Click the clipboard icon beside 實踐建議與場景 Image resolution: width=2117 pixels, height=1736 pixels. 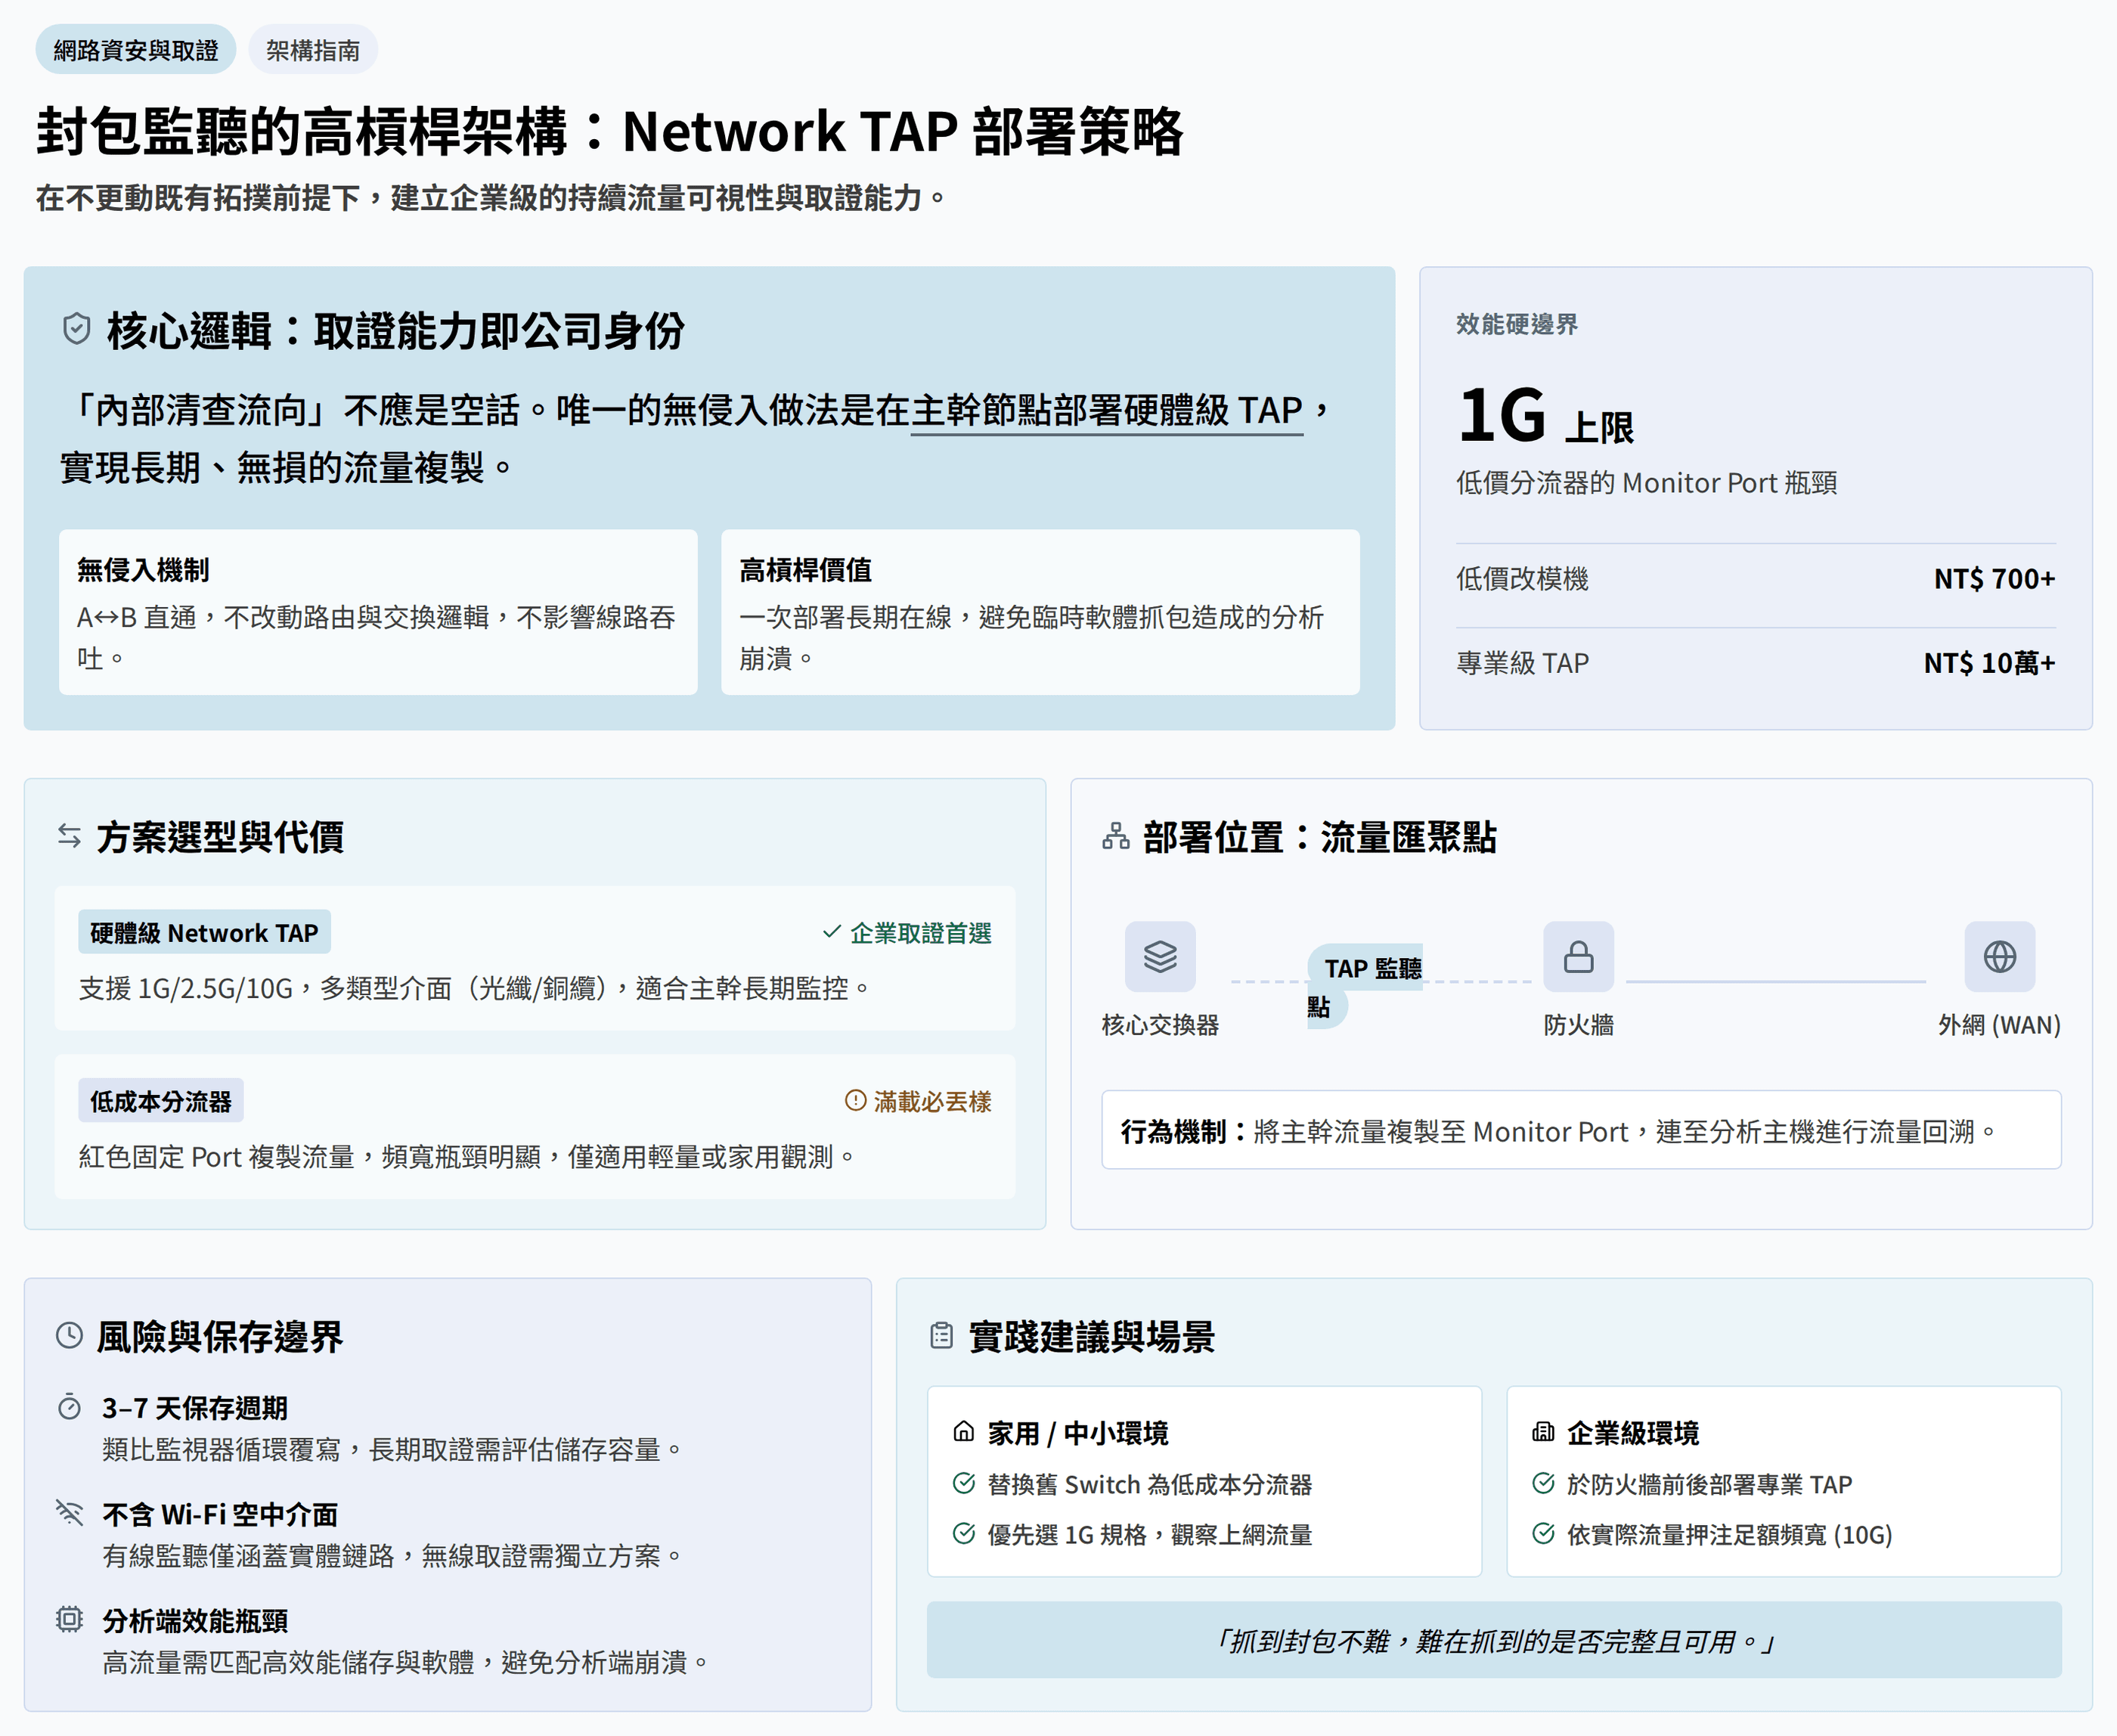point(941,1335)
